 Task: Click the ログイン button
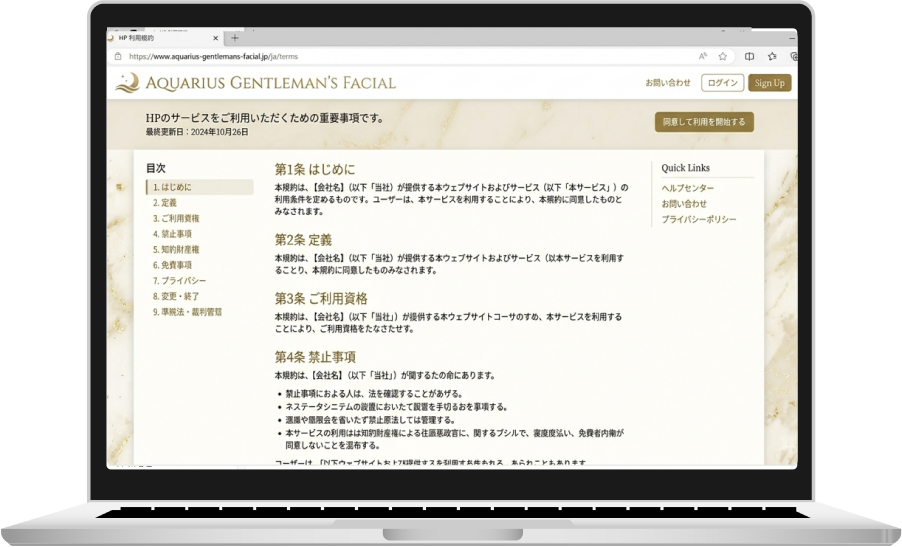click(723, 83)
